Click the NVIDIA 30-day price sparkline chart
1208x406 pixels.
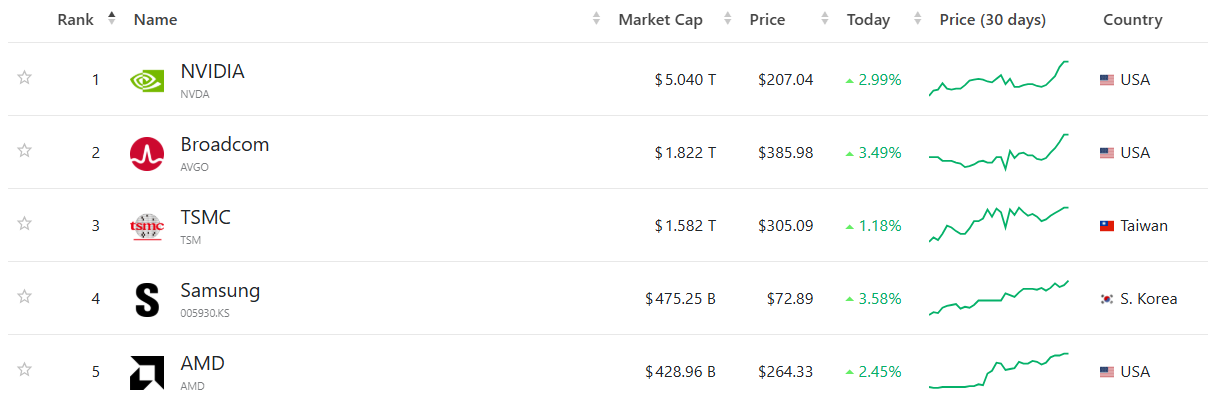click(998, 79)
